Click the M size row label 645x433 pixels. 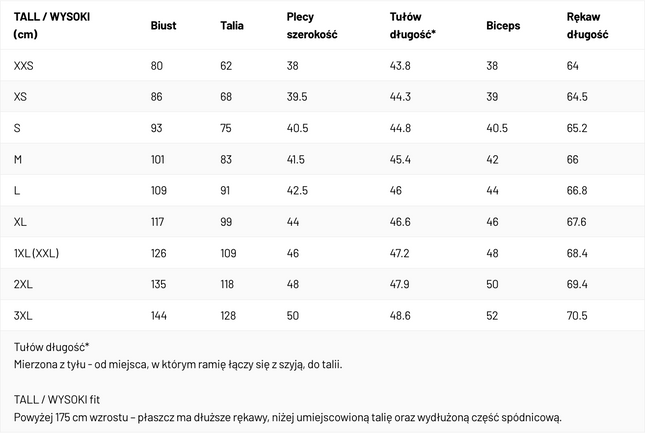point(18,159)
